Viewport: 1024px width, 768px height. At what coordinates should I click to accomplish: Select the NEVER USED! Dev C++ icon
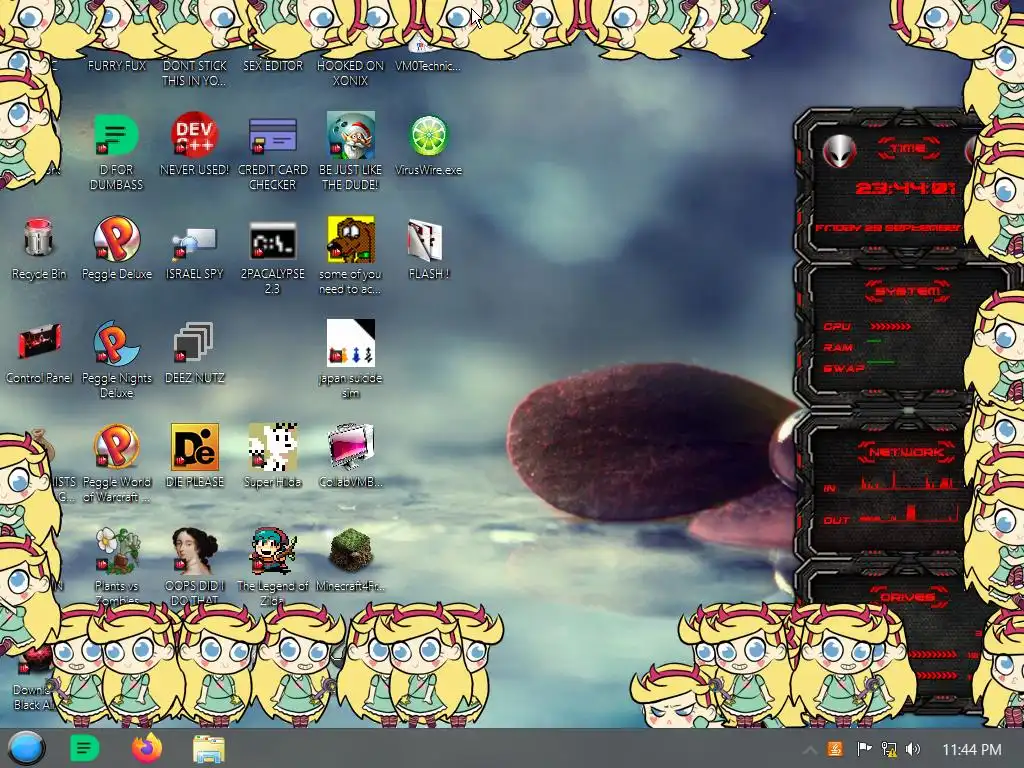coord(194,136)
